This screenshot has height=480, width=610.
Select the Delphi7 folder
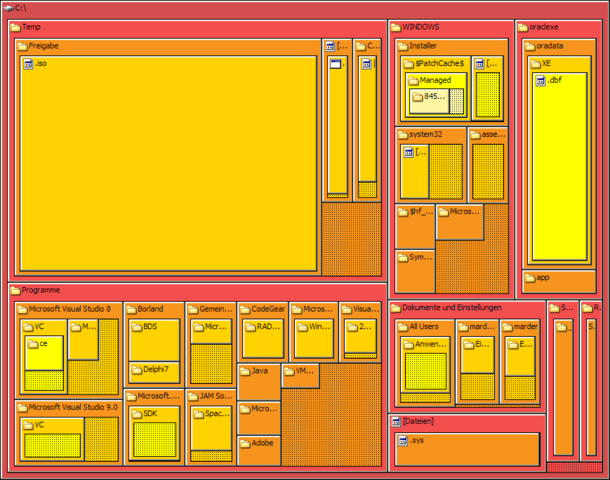click(154, 372)
